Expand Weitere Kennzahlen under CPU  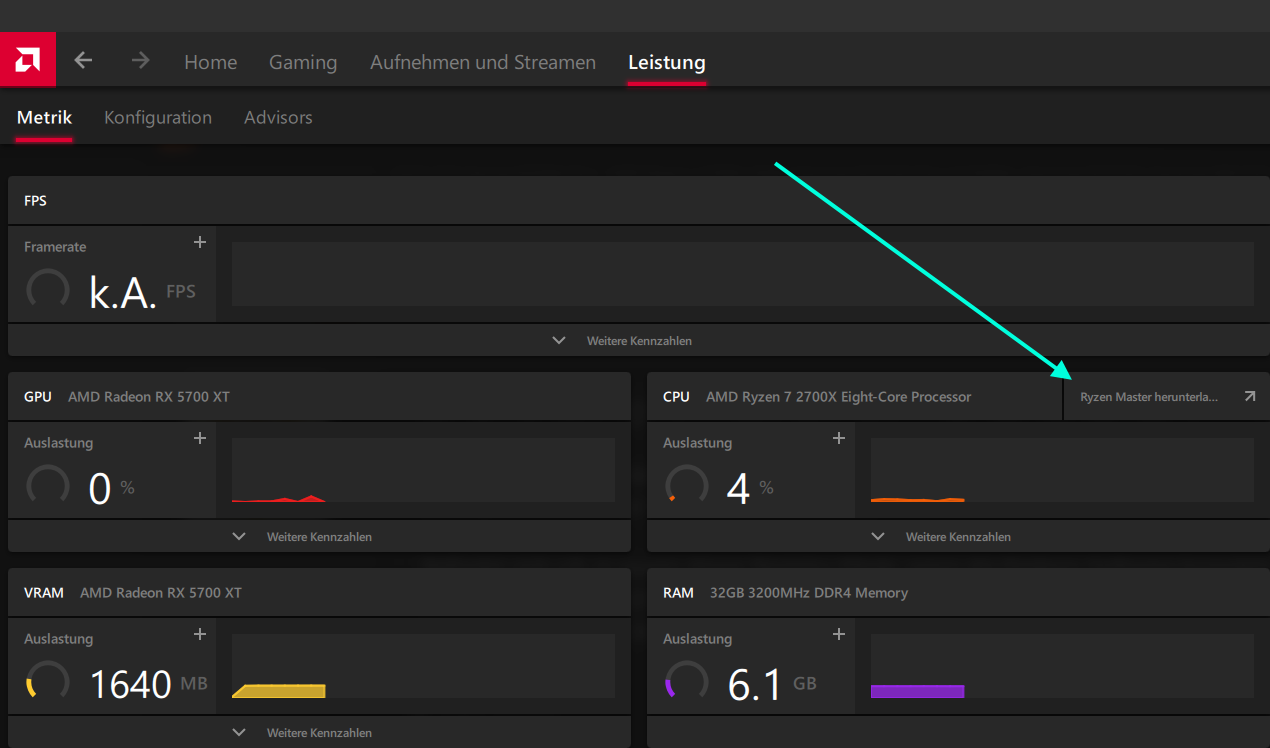click(x=958, y=536)
